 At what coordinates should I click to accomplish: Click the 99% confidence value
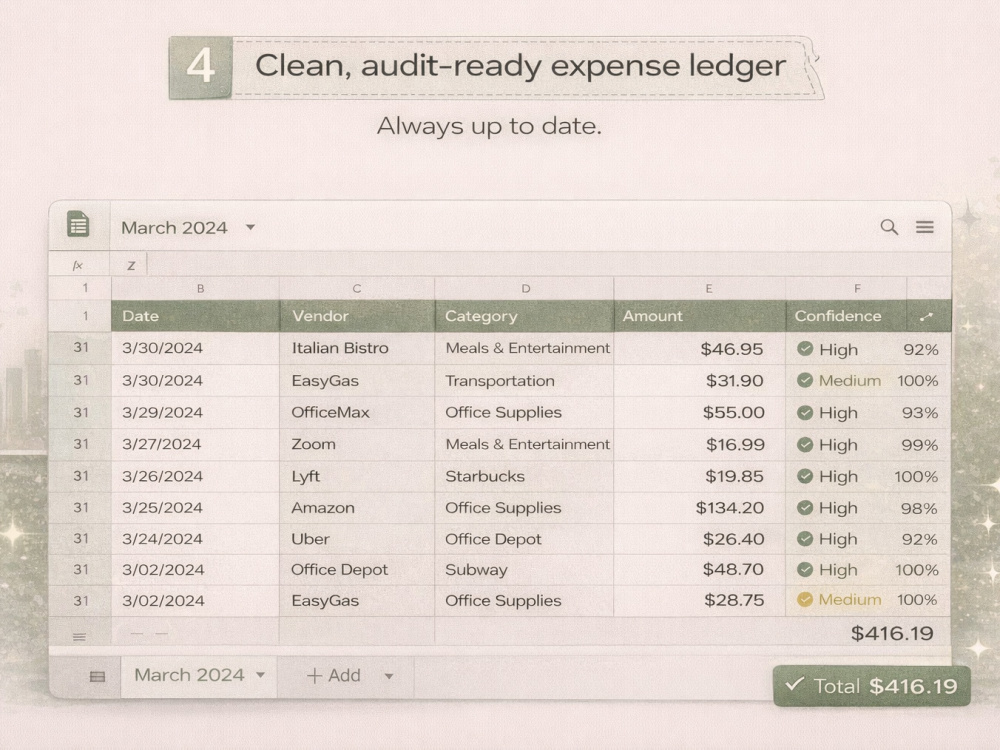[920, 445]
